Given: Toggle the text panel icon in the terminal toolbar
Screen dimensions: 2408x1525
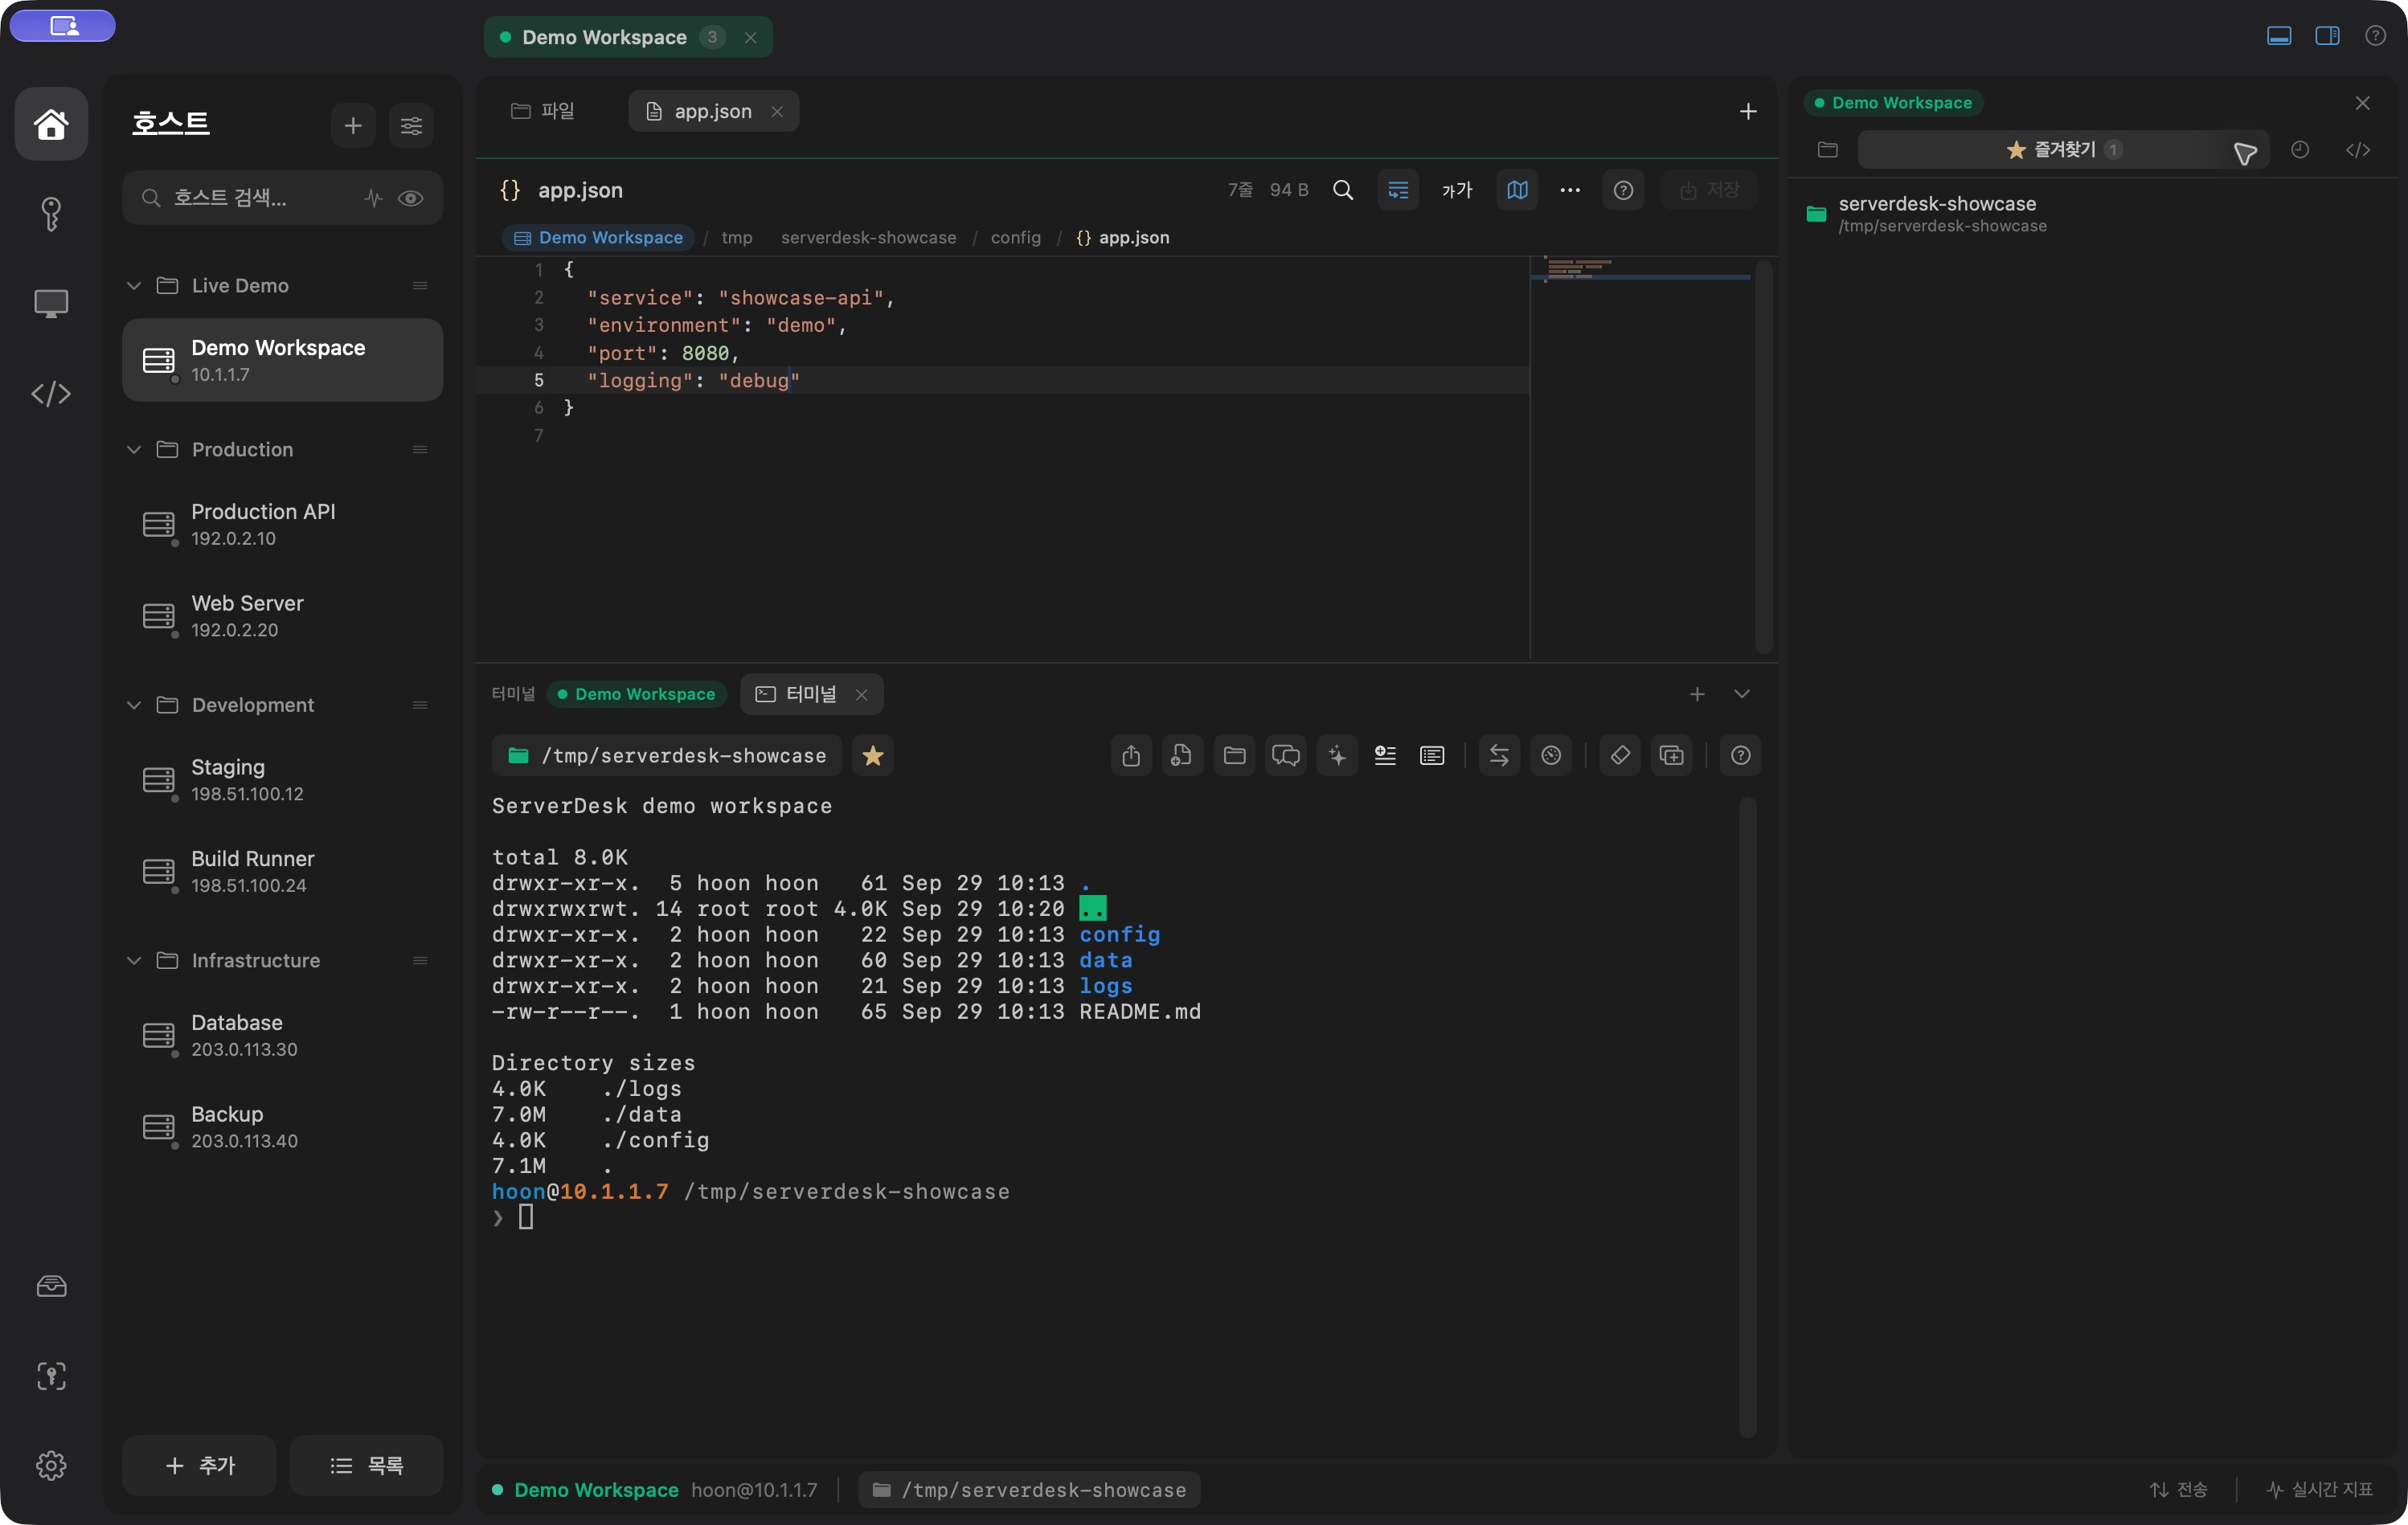Looking at the screenshot, I should click(x=1432, y=756).
